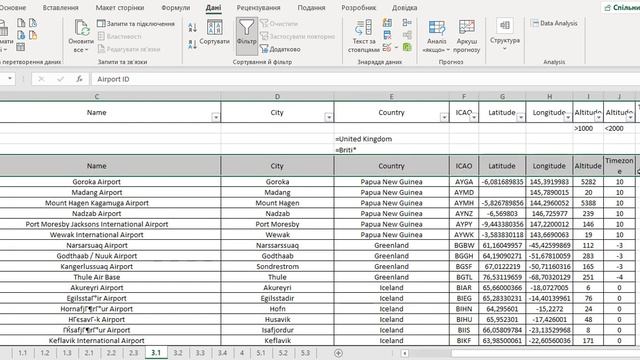
Task: Click the Спільний share button
Action: (622, 8)
